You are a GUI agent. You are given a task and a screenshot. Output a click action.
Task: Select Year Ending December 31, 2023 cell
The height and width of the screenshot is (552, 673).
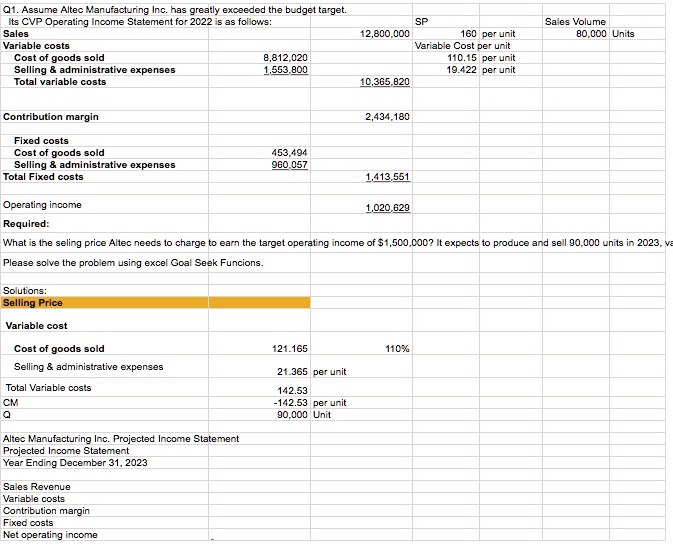(x=105, y=463)
